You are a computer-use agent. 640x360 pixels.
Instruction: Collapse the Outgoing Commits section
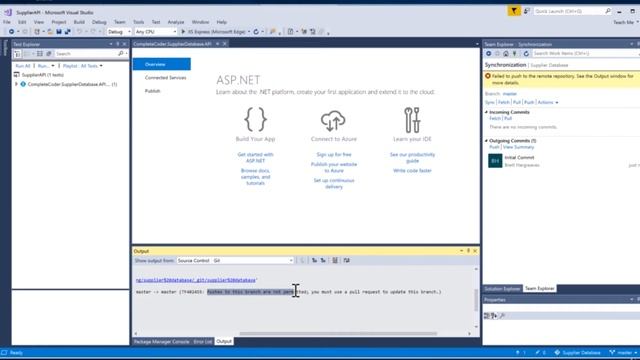[486, 140]
